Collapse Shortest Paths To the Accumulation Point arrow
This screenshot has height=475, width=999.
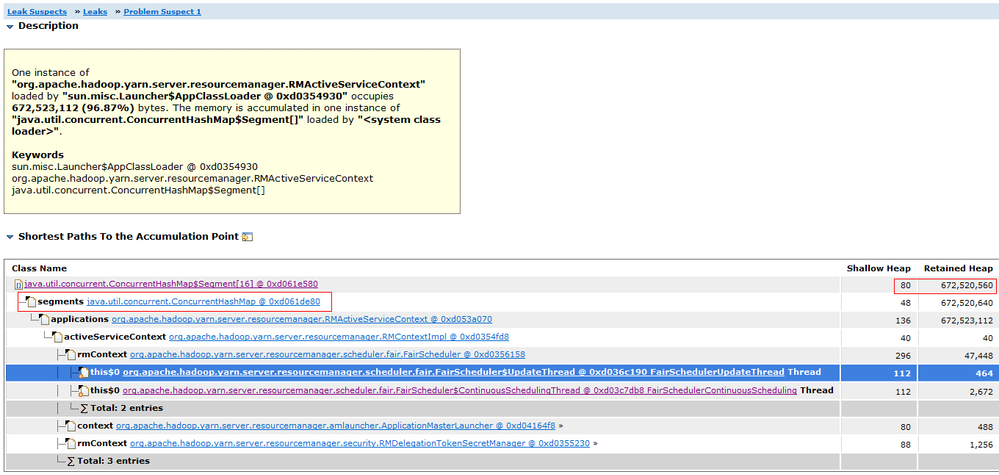click(x=10, y=237)
